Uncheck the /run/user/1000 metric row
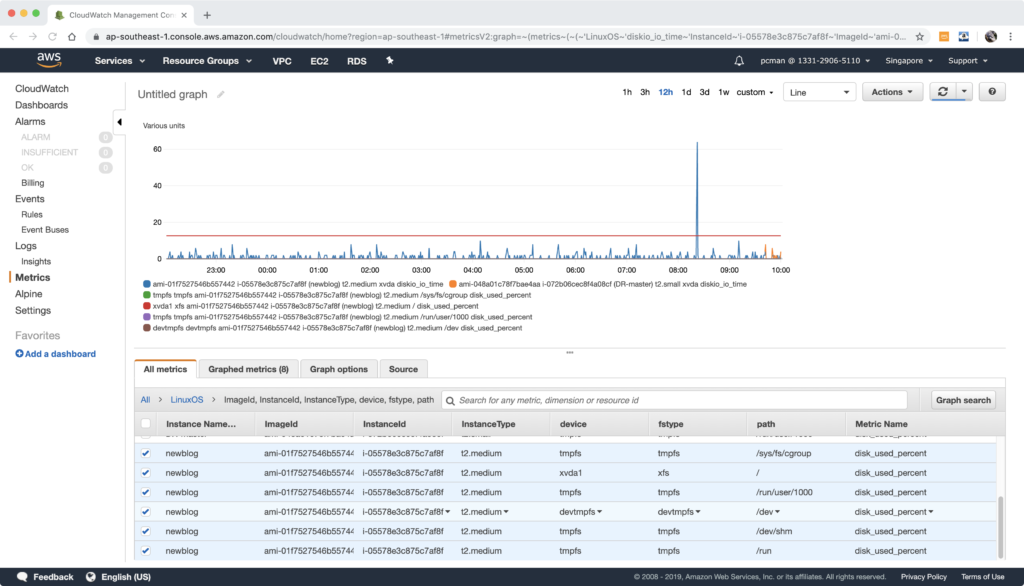Screen dimensions: 1024x586 146,493
